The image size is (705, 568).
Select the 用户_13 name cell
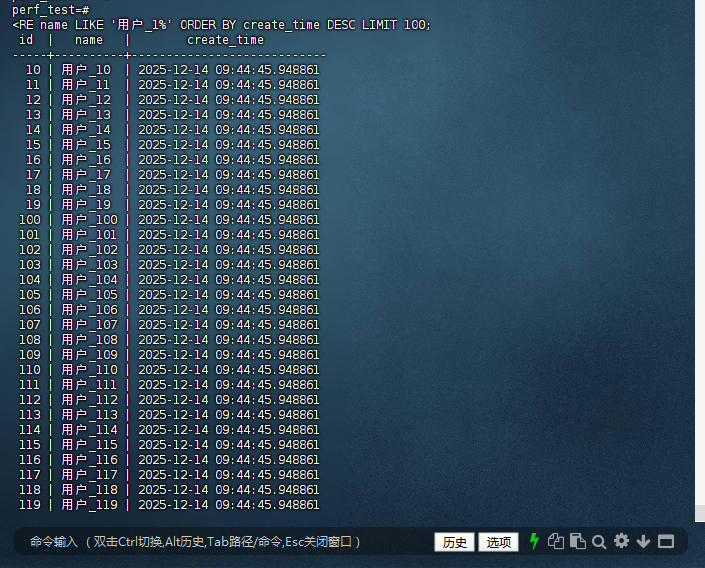point(86,115)
